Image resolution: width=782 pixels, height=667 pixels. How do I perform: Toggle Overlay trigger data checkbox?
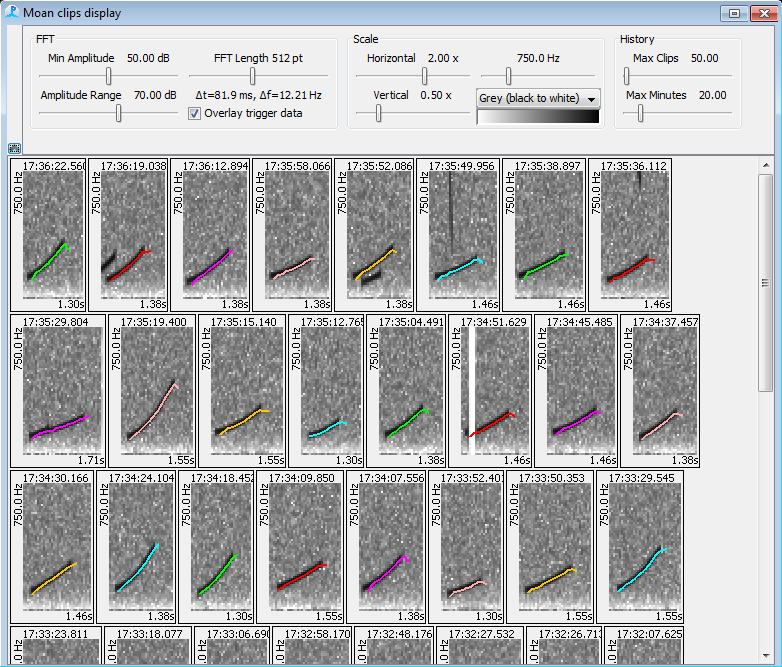pyautogui.click(x=195, y=114)
